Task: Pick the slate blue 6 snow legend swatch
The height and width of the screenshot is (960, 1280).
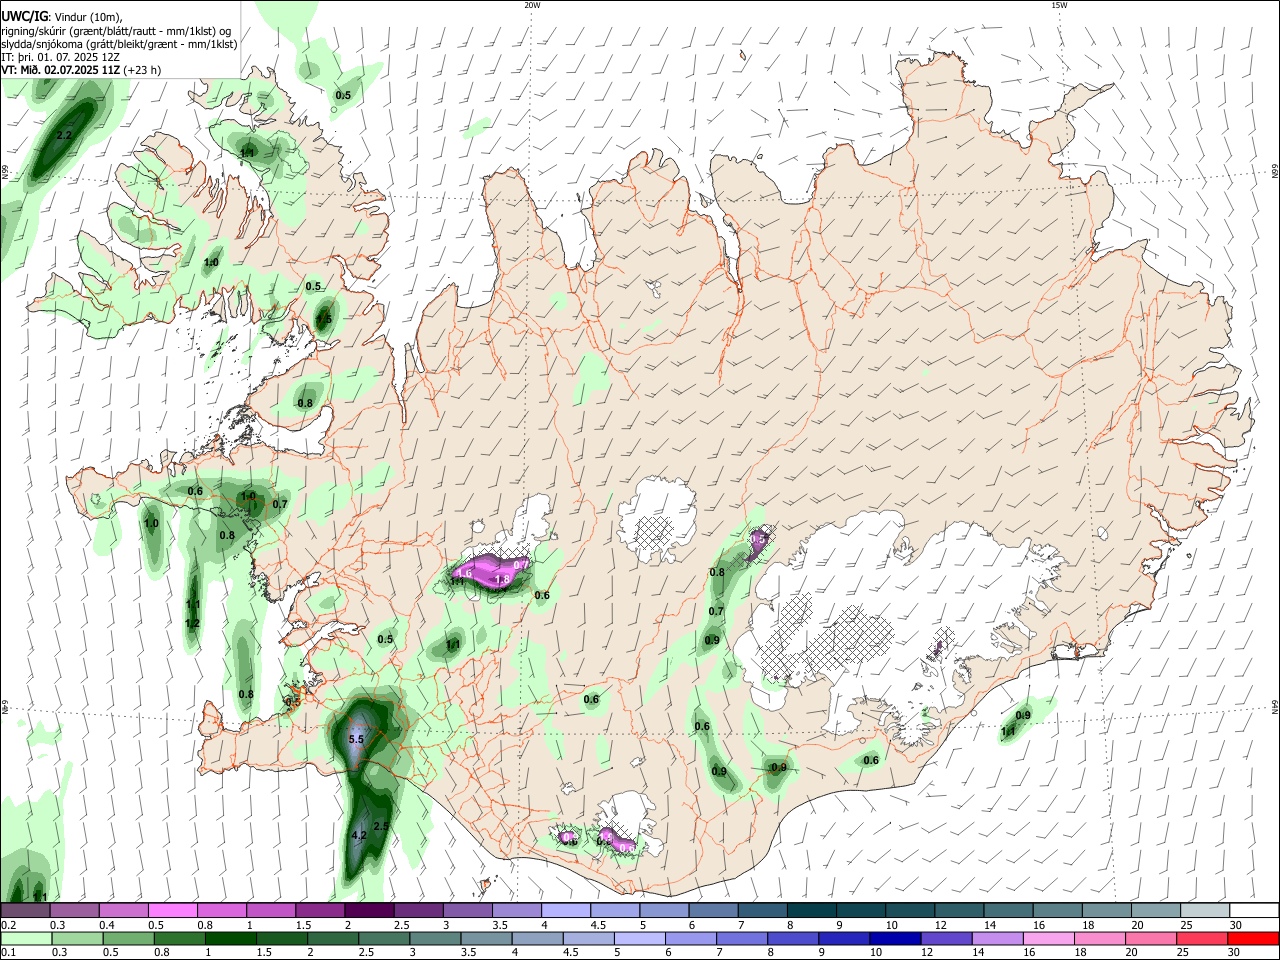Action: point(713,910)
